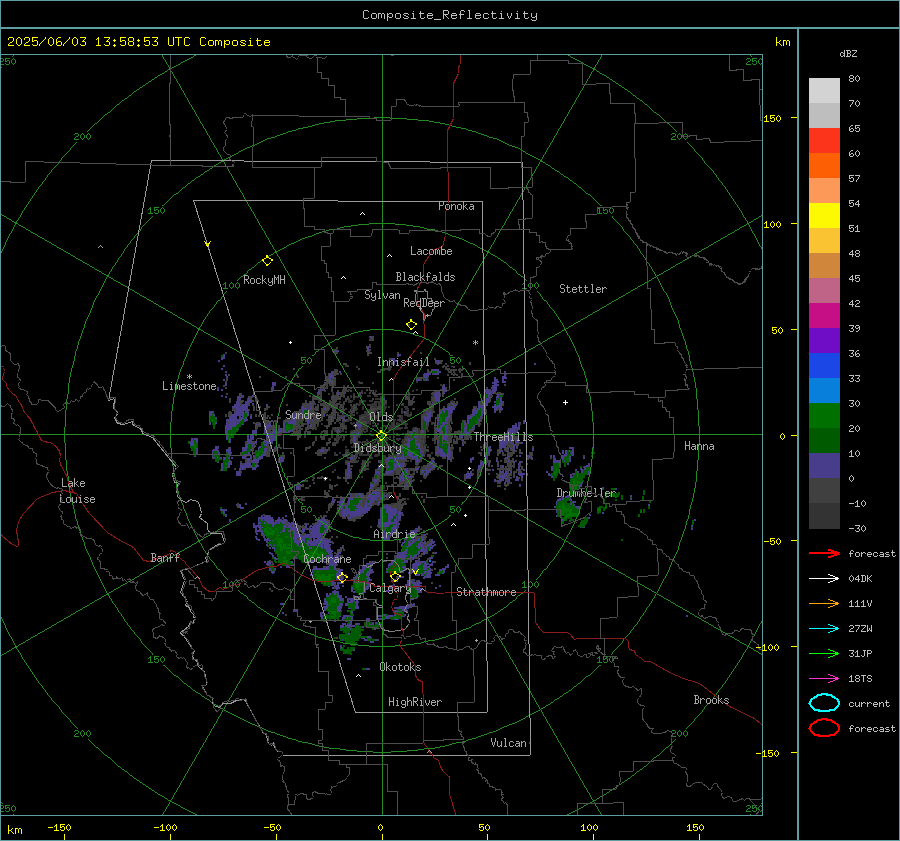Pick the bright green 20–30 dBZ swatch
This screenshot has height=841, width=900.
[x=824, y=416]
